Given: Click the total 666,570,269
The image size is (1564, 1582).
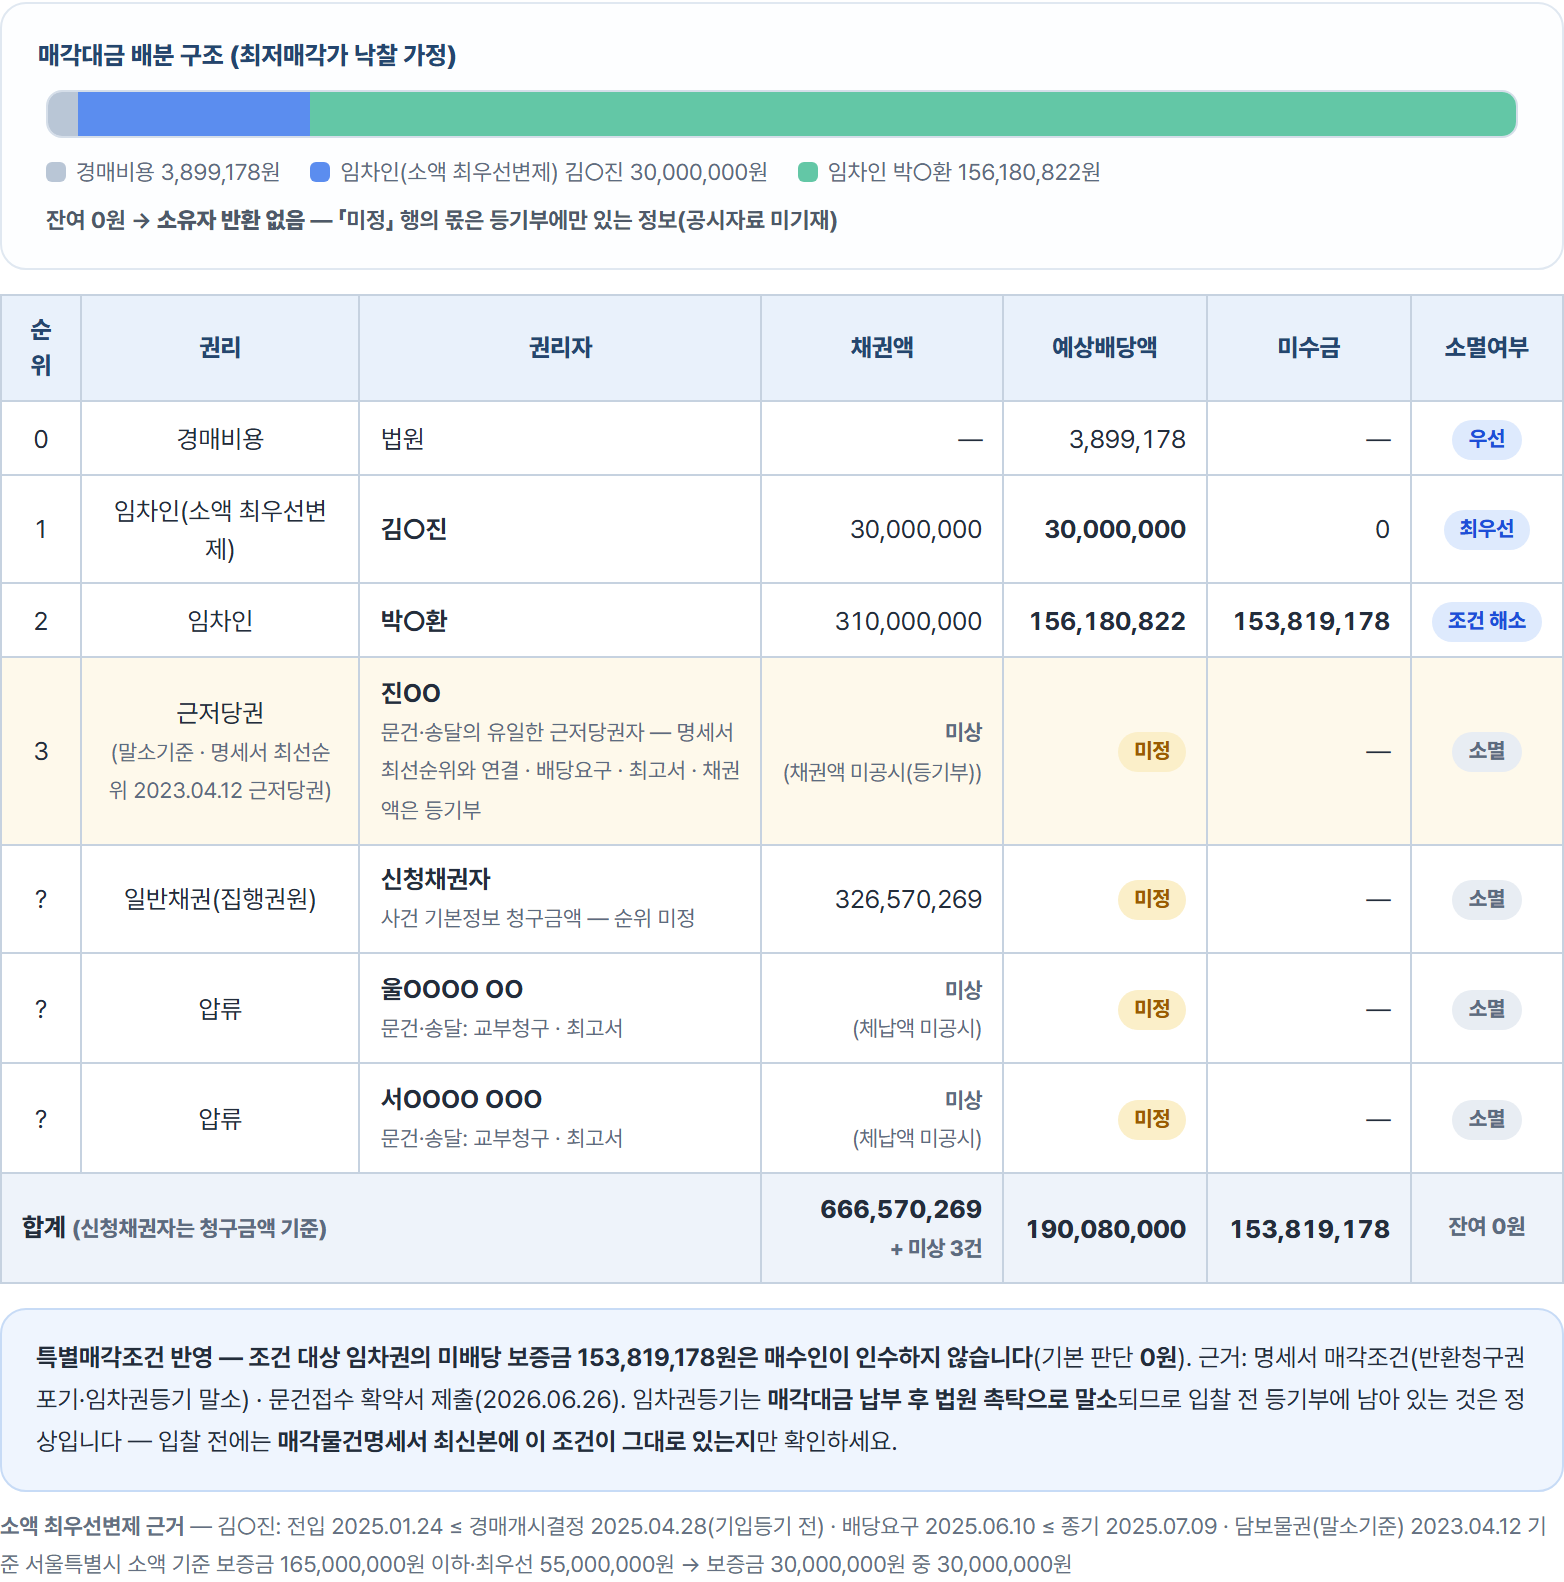Looking at the screenshot, I should coord(901,1209).
